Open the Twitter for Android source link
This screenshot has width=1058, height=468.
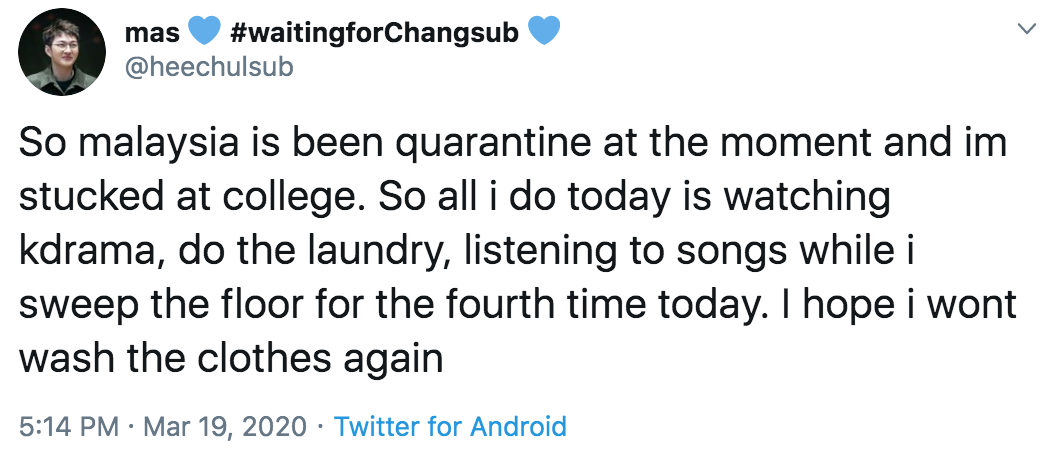pyautogui.click(x=450, y=427)
